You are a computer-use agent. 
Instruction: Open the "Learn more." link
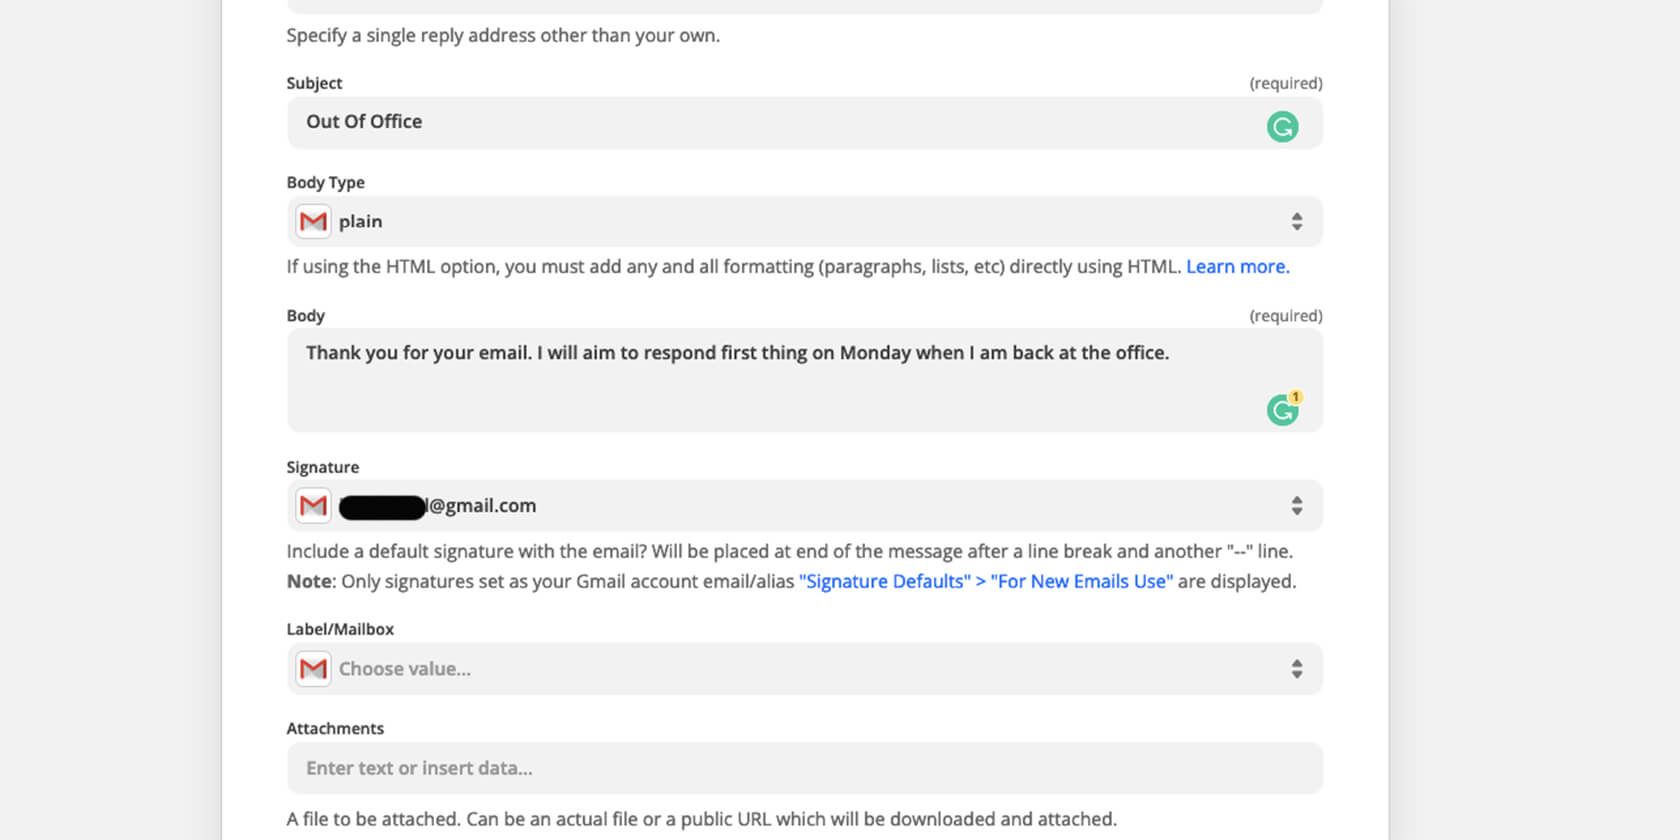tap(1237, 267)
